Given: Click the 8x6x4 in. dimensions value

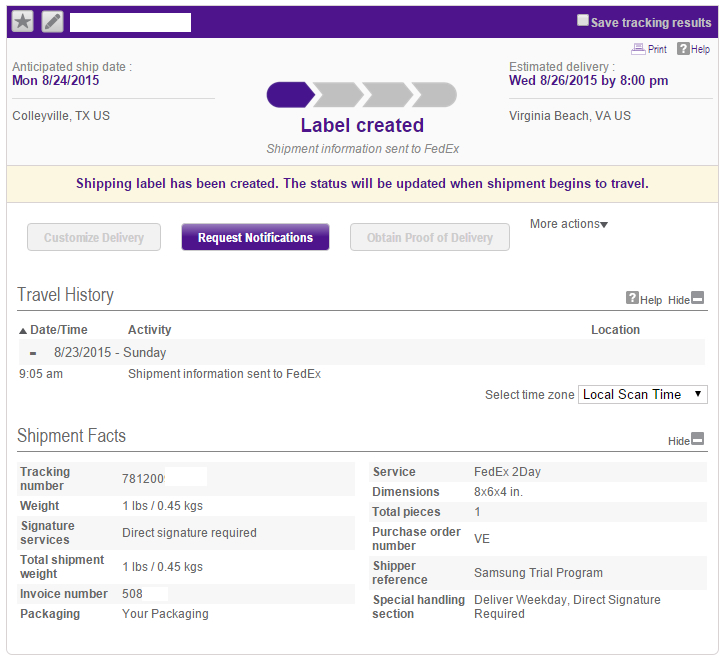Looking at the screenshot, I should 498,492.
